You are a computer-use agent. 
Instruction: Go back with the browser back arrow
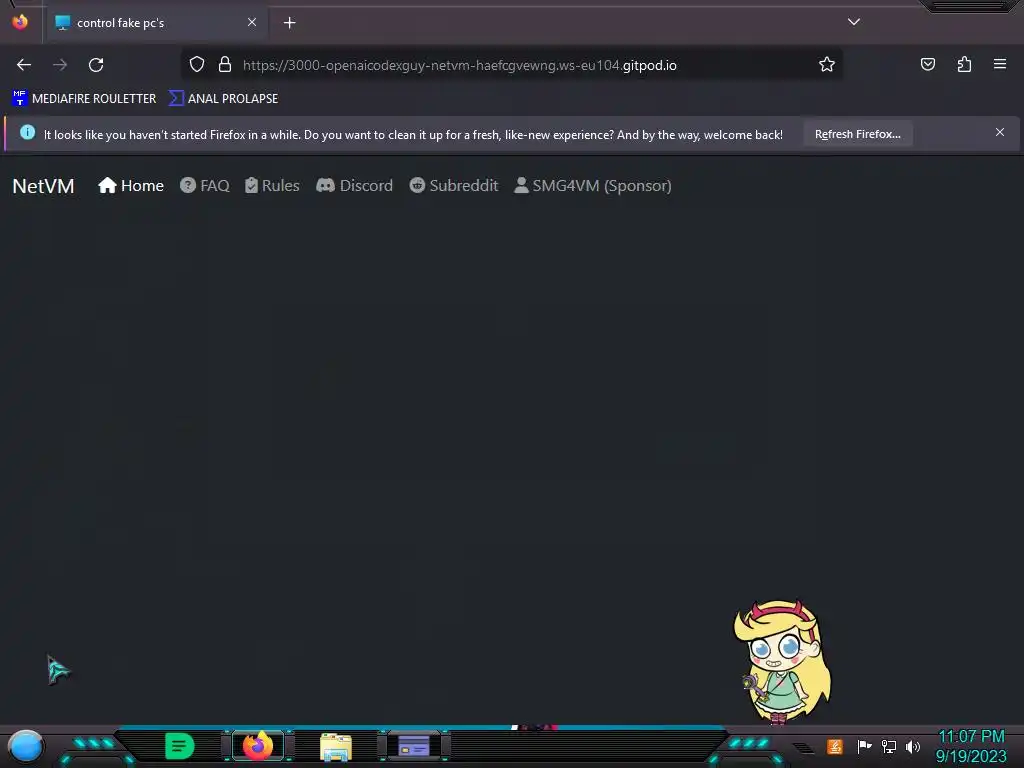tap(24, 65)
